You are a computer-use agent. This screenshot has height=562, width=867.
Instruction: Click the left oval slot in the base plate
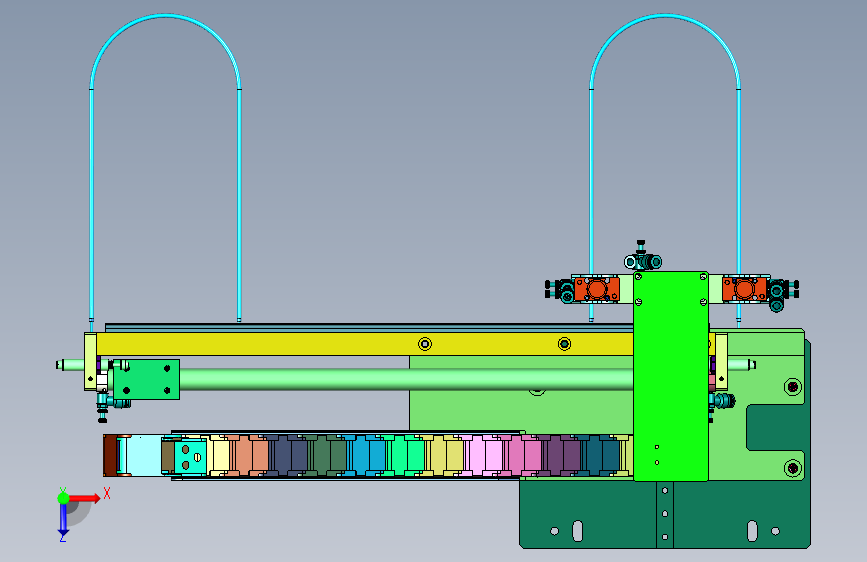(577, 531)
